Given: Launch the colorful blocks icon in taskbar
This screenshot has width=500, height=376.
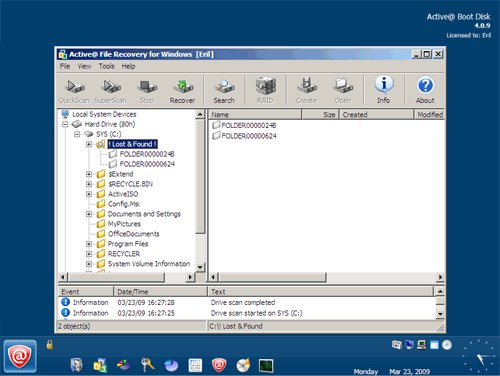Looking at the screenshot, I should [x=100, y=365].
